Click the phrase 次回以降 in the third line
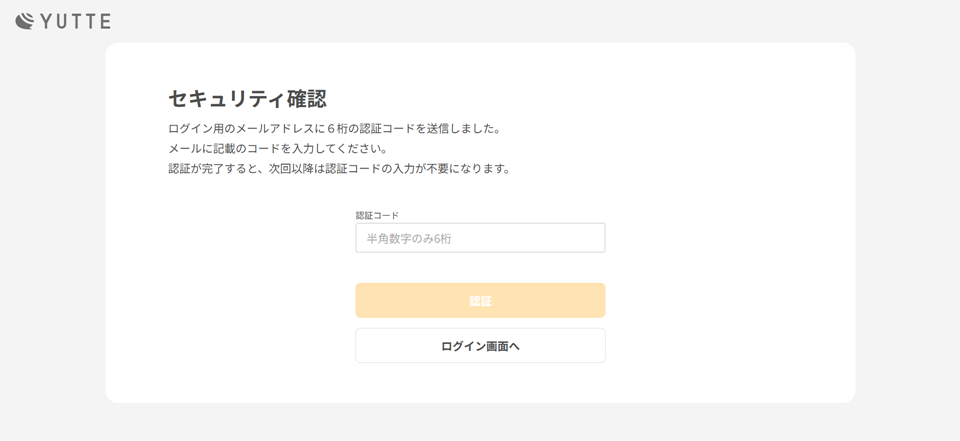This screenshot has width=960, height=441. pos(289,168)
